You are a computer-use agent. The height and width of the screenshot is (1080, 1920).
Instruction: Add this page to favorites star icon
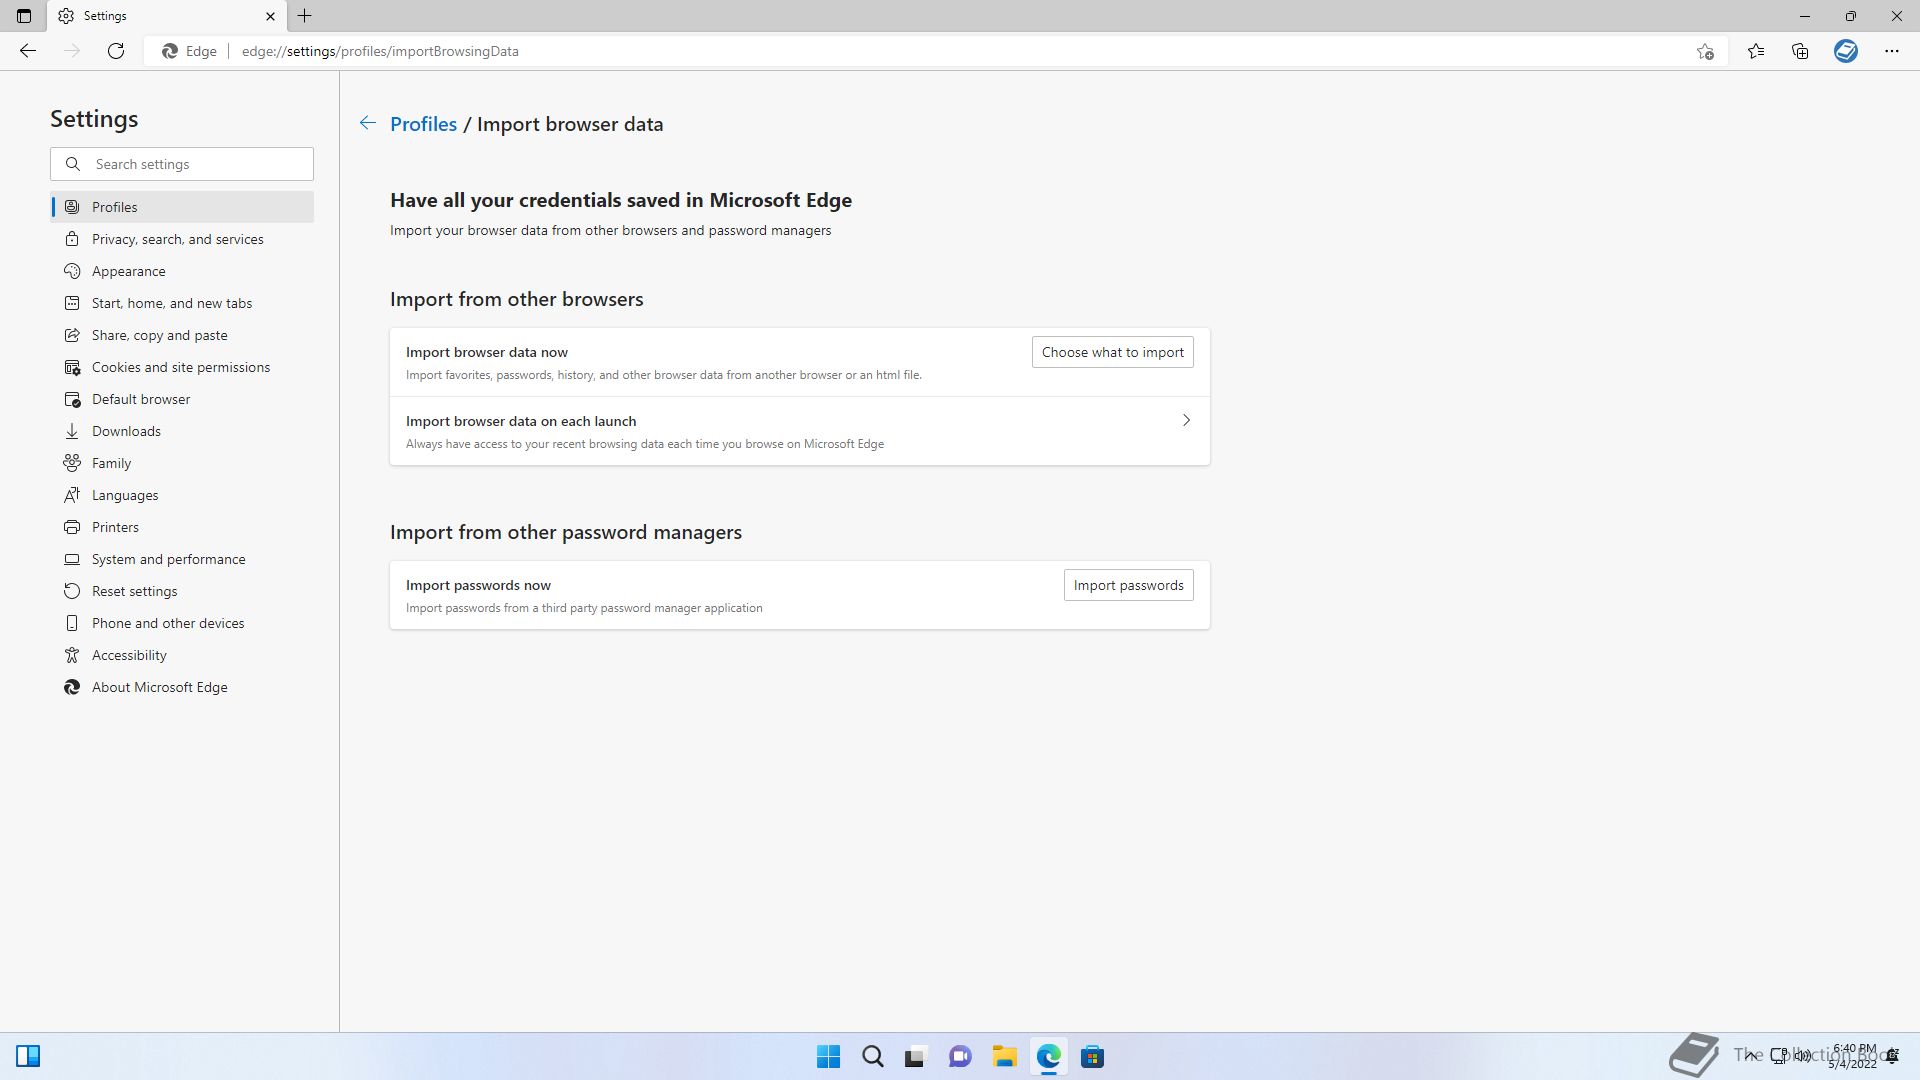(x=1705, y=51)
